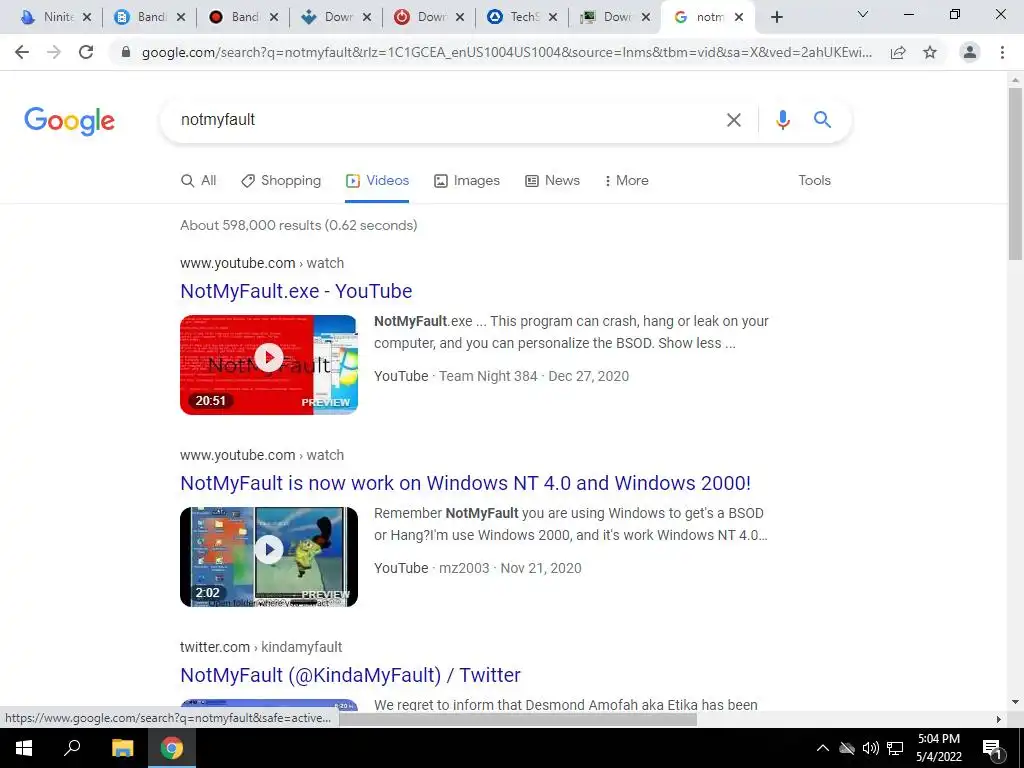Close the TechSmith tab
Viewport: 1024px width, 768px height.
(553, 18)
